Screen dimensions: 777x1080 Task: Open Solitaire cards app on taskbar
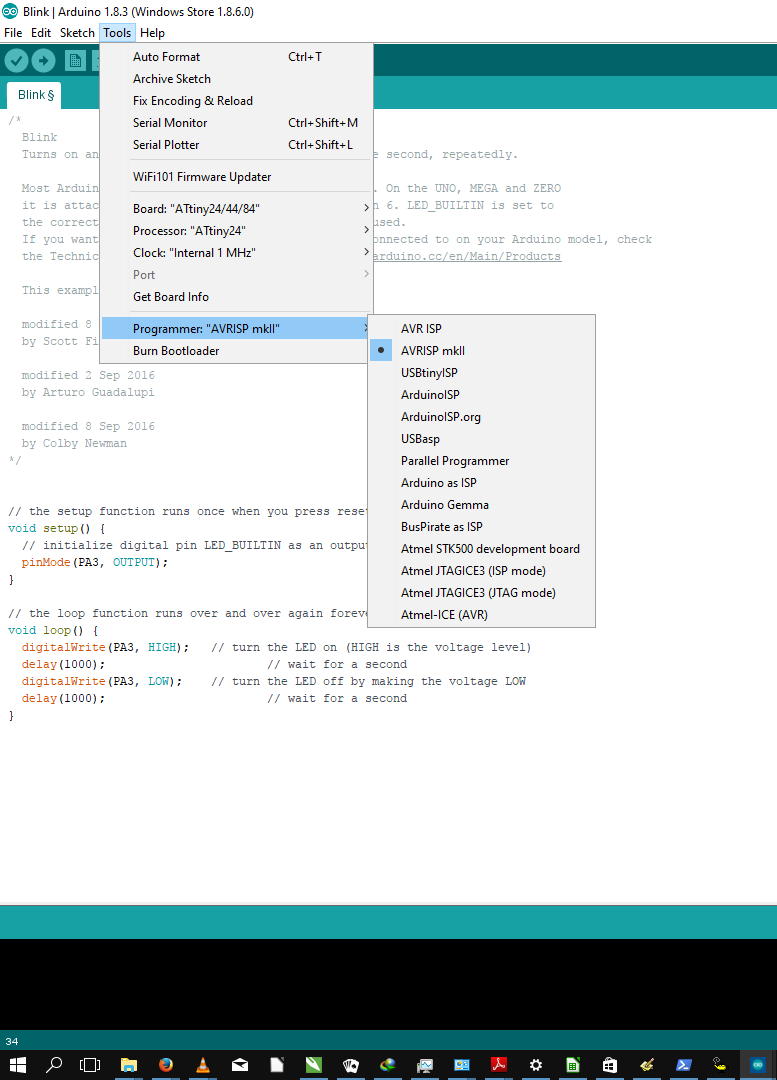coord(351,1065)
